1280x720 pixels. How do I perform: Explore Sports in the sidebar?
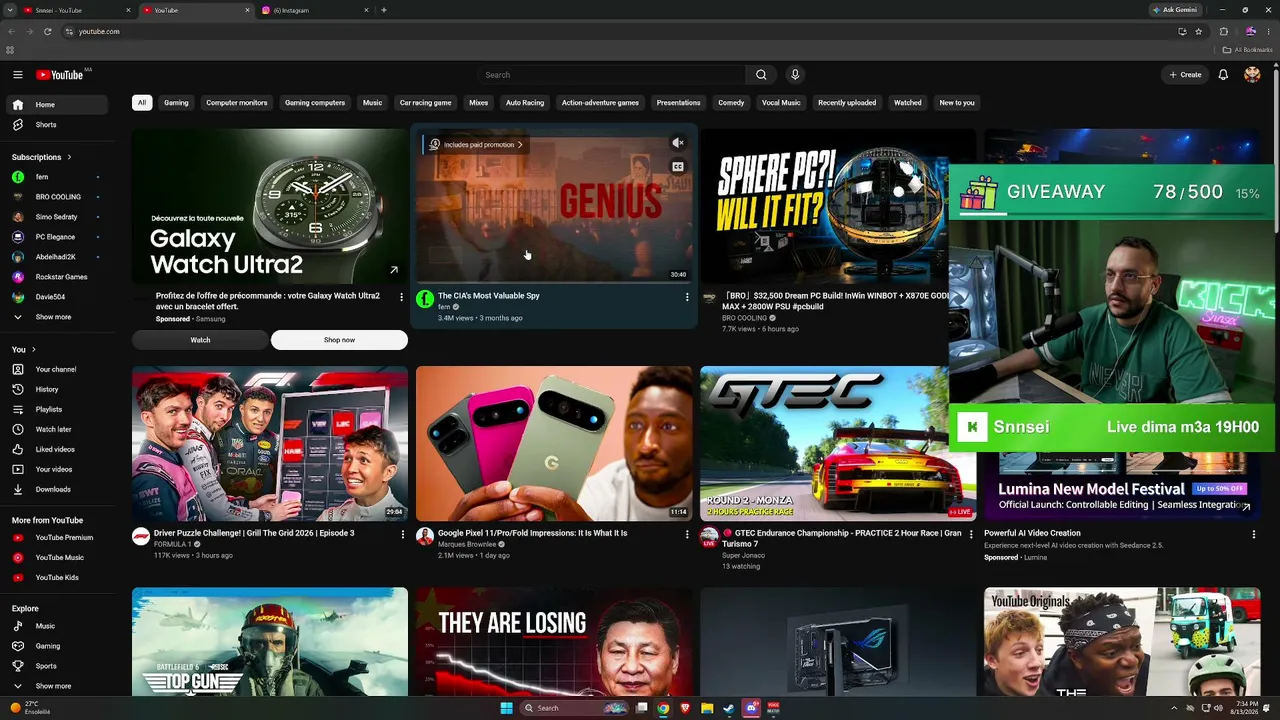pyautogui.click(x=58, y=666)
